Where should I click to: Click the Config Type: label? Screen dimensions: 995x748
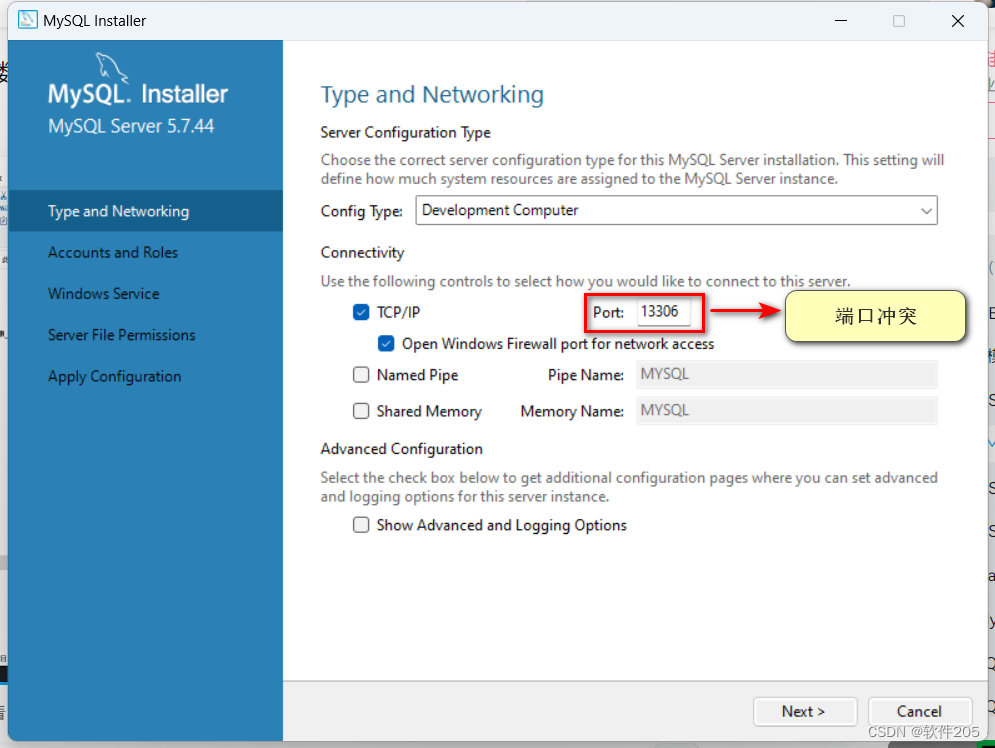tap(362, 211)
